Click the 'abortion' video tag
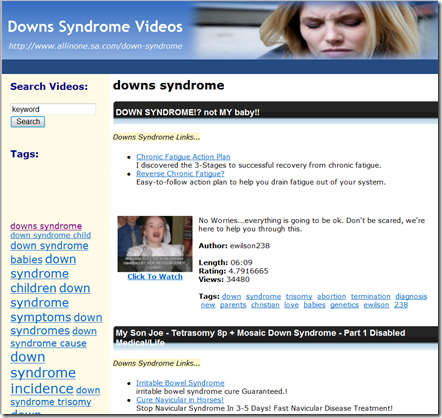Screen dimensions: 442x418 click(x=331, y=296)
